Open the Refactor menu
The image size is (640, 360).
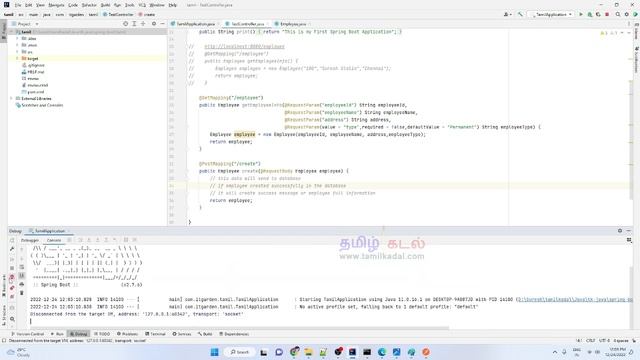coord(89,5)
